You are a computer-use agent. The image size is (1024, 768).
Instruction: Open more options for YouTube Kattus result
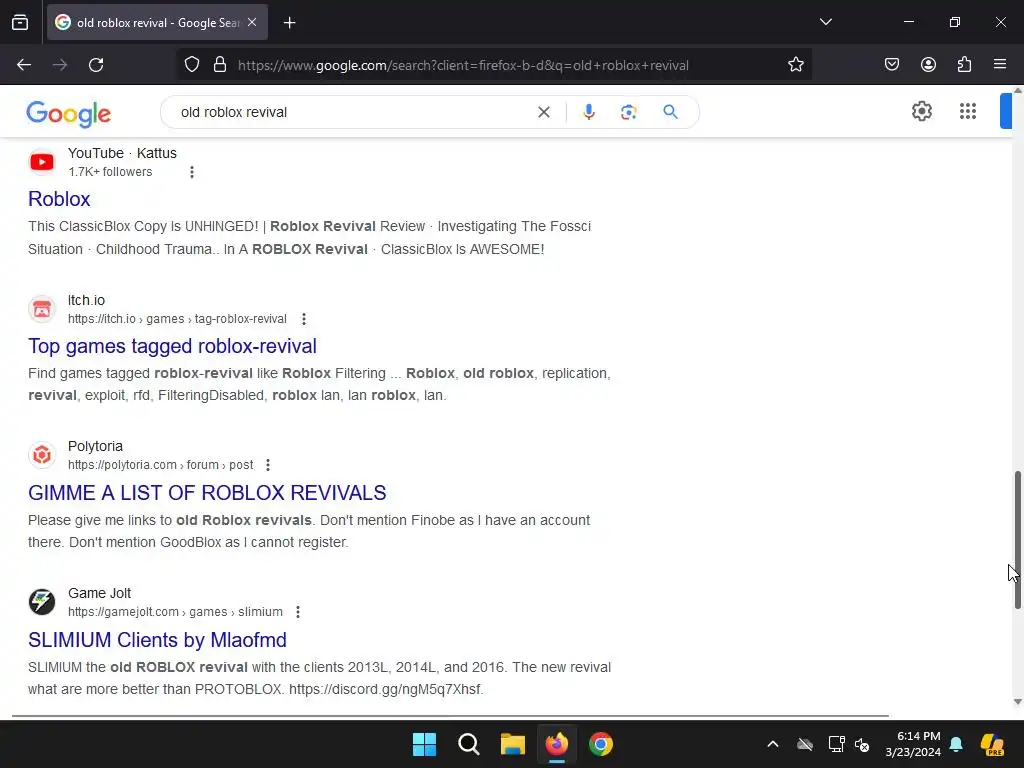click(x=191, y=172)
